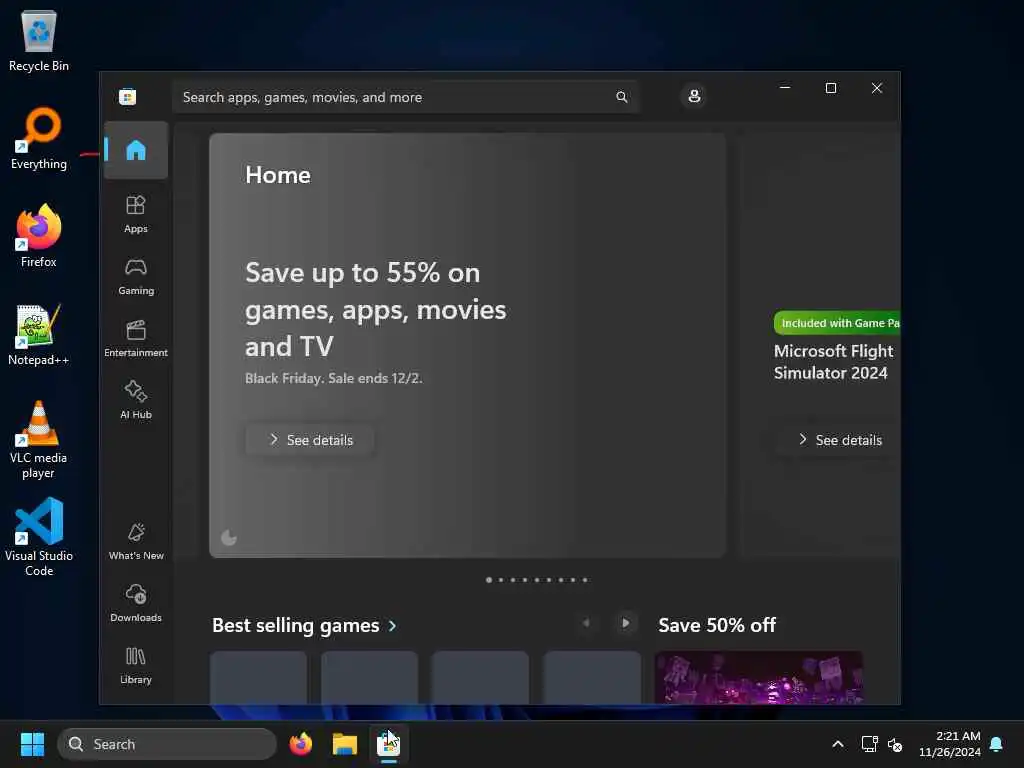The width and height of the screenshot is (1024, 768).
Task: Open the network status tray icon
Action: point(869,744)
